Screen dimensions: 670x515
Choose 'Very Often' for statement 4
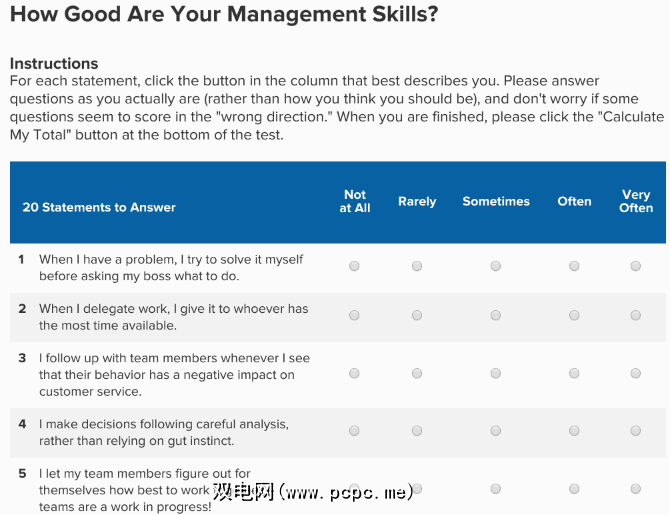coord(636,431)
